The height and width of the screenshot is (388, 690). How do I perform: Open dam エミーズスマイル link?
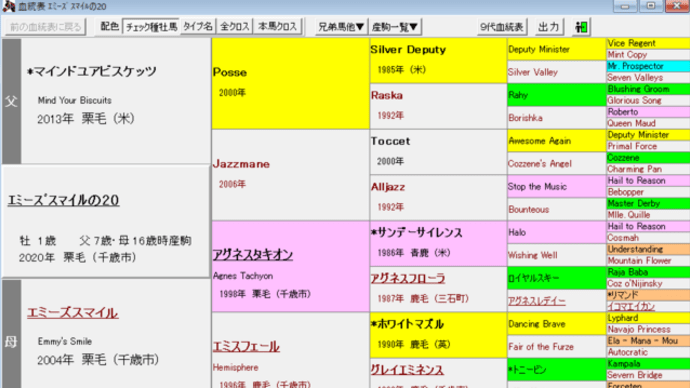coord(73,313)
